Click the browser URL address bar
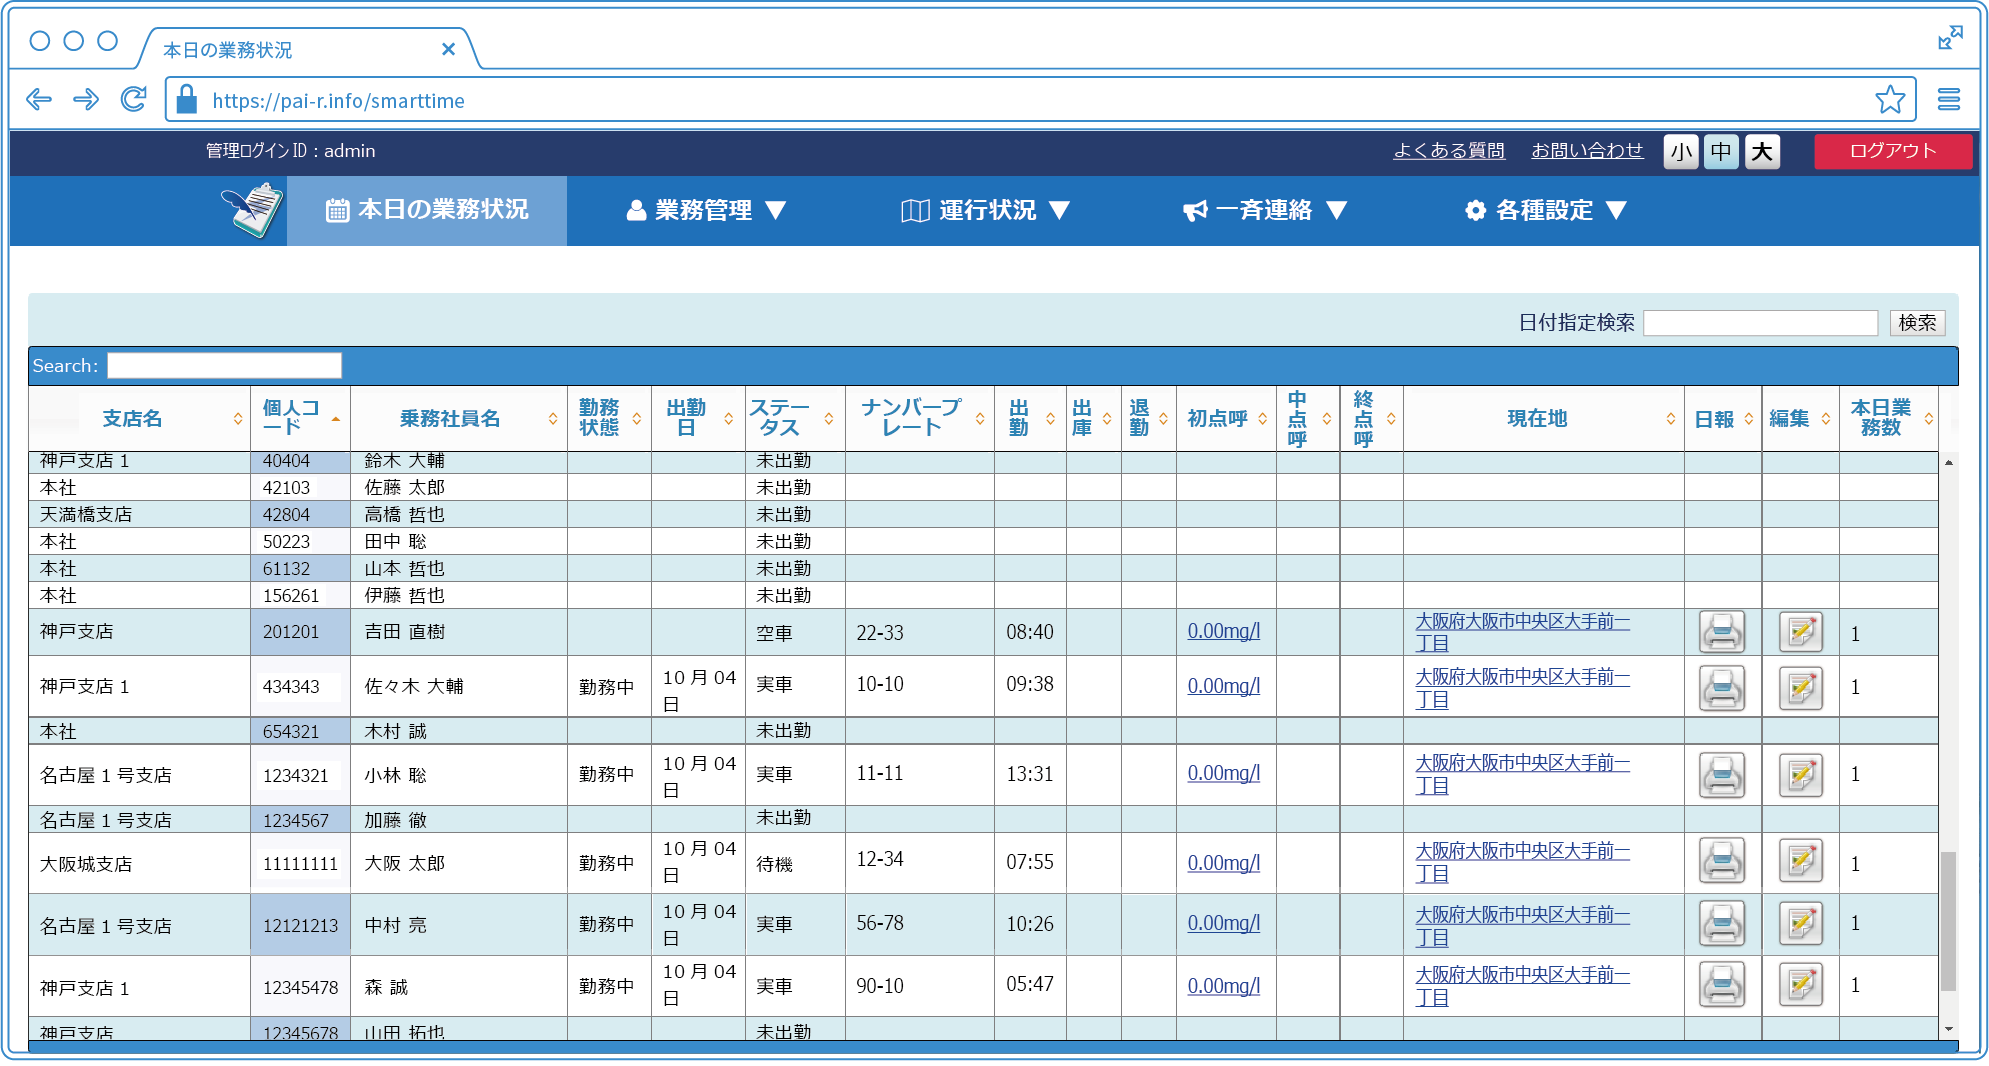Viewport: 1989px width, 1066px height. 1040,100
